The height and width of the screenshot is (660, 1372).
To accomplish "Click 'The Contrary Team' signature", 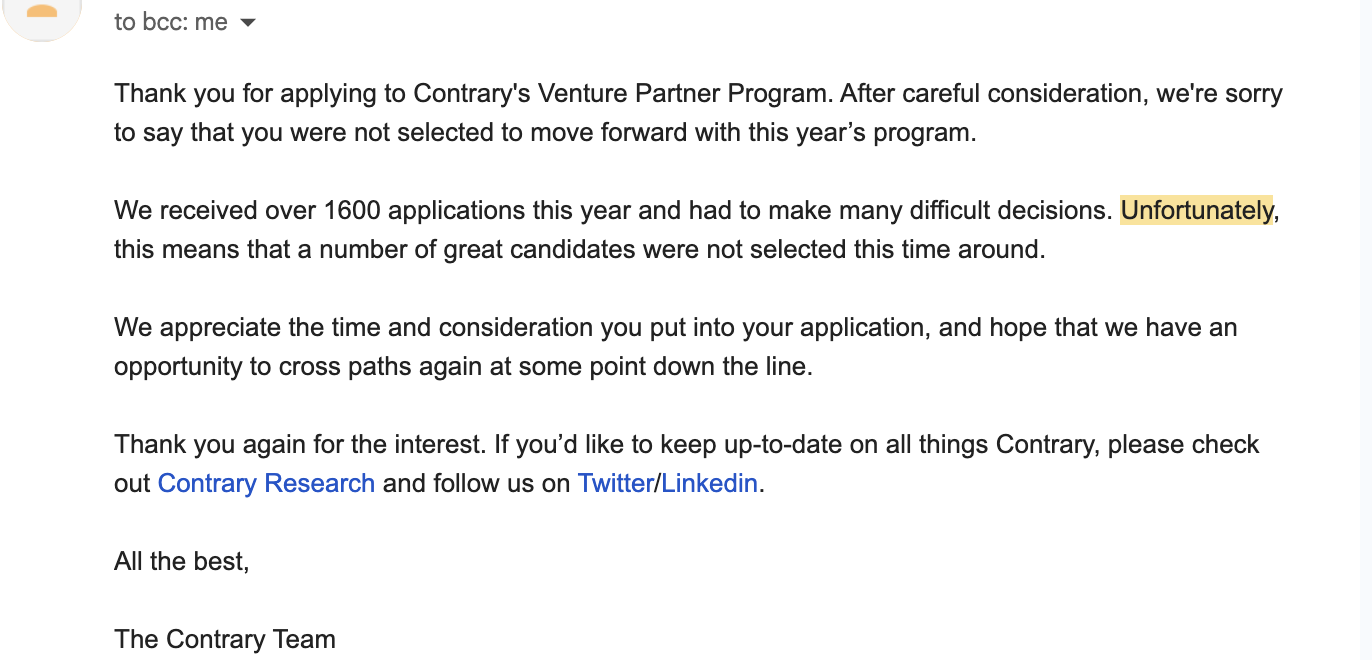I will (x=225, y=639).
